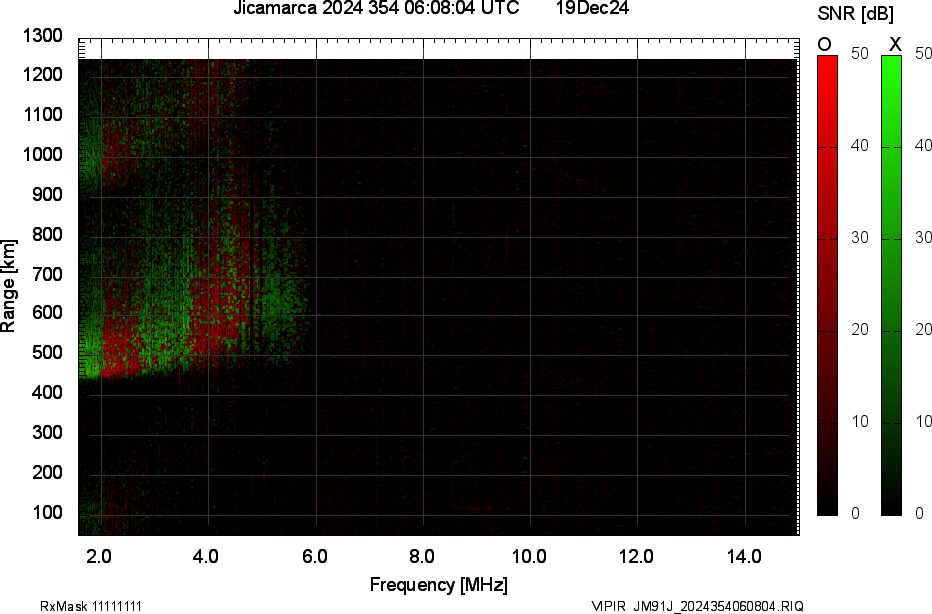This screenshot has height=614, width=932.
Task: Click the 400 range tick label
Action: [x=47, y=392]
